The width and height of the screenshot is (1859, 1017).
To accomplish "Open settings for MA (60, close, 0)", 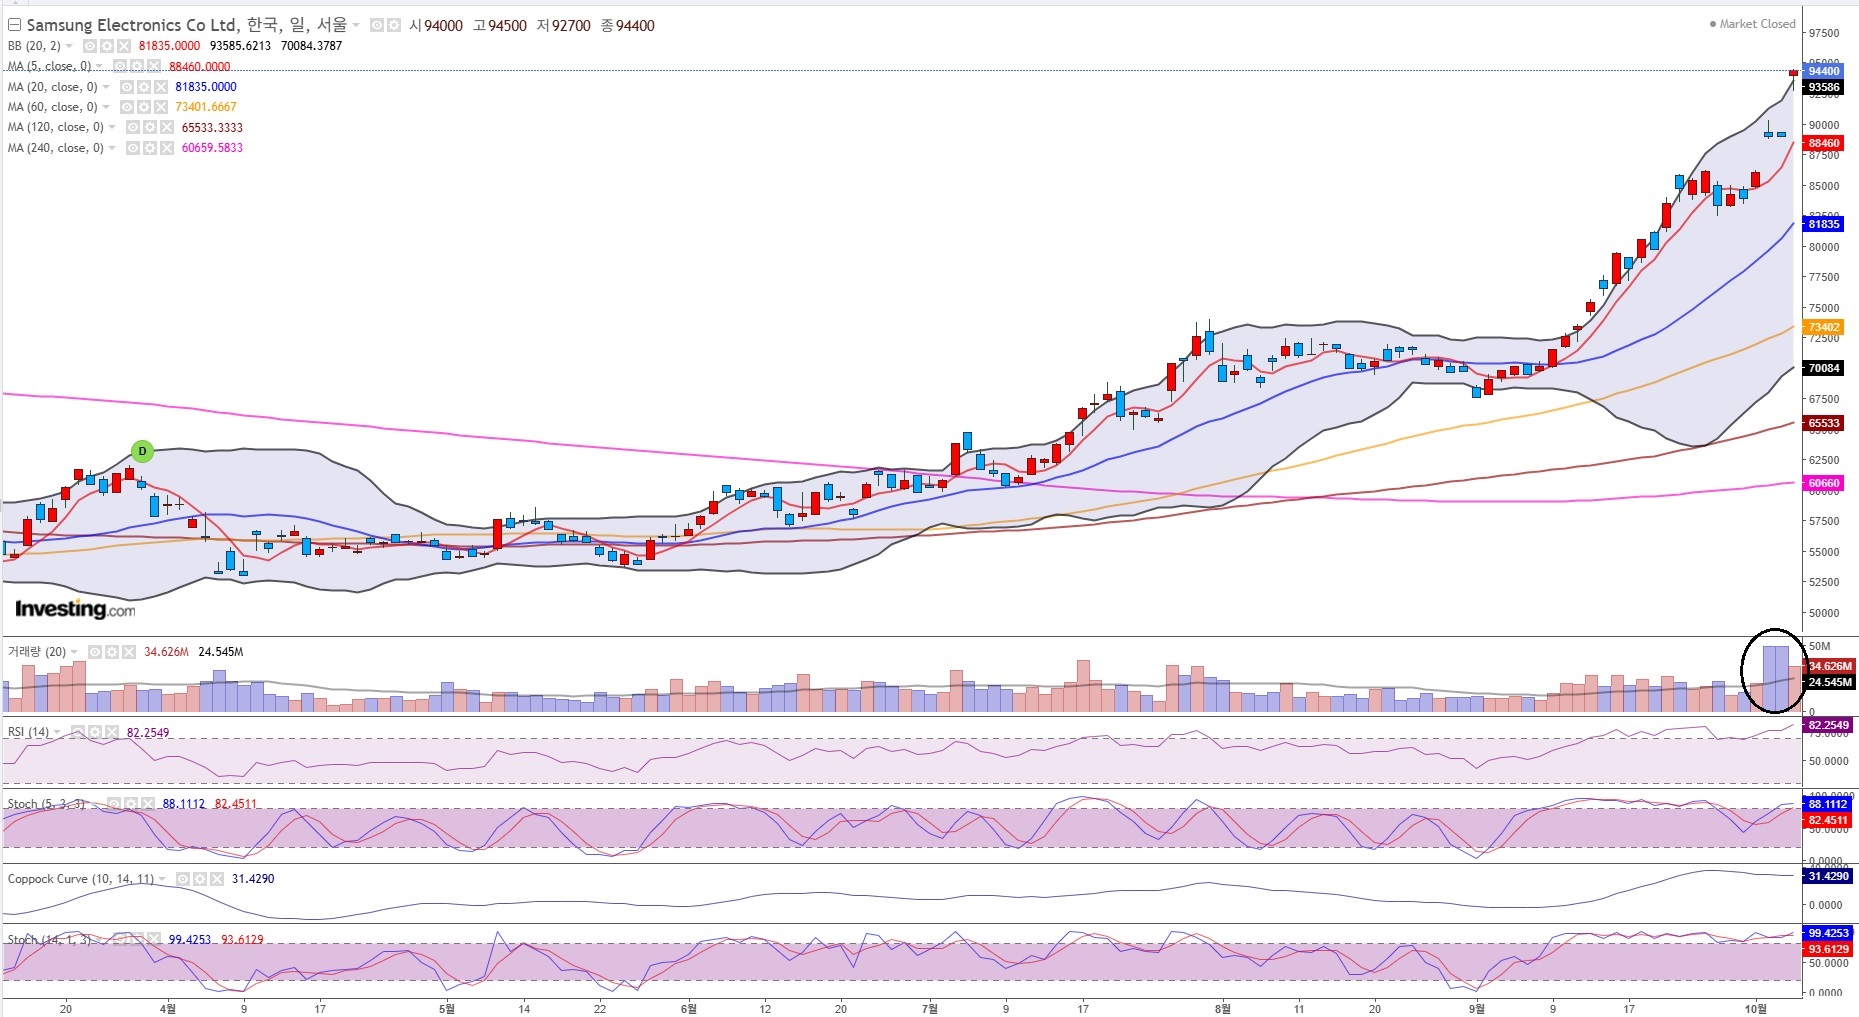I will (x=144, y=107).
